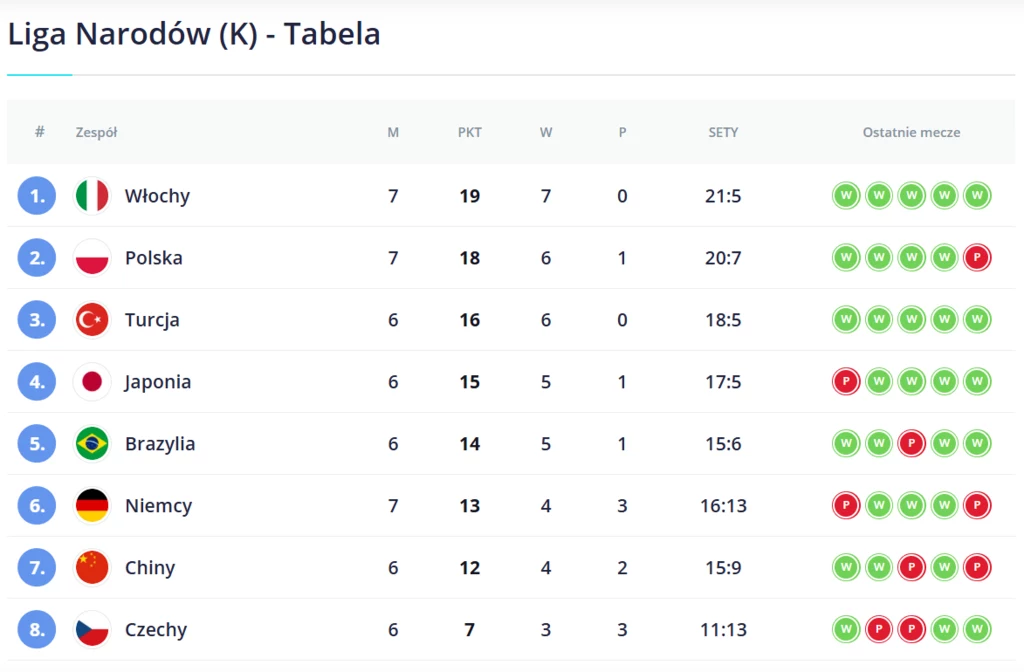Open the Turcja team link

[x=152, y=320]
